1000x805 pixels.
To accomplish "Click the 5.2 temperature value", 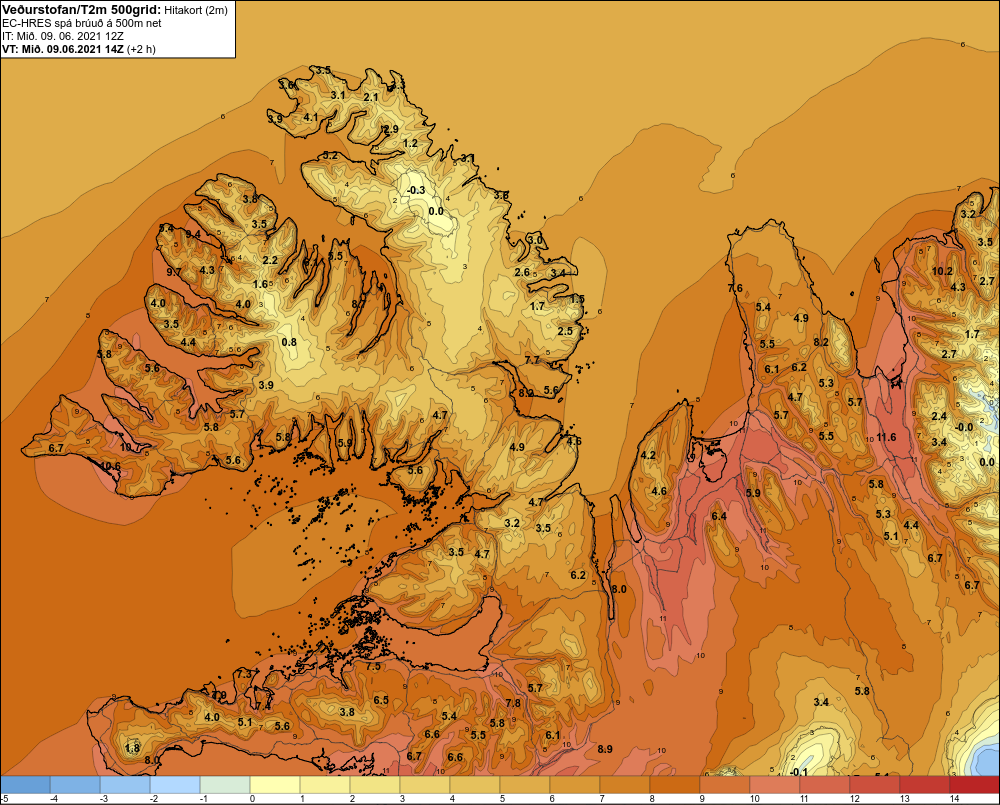I will pos(330,155).
